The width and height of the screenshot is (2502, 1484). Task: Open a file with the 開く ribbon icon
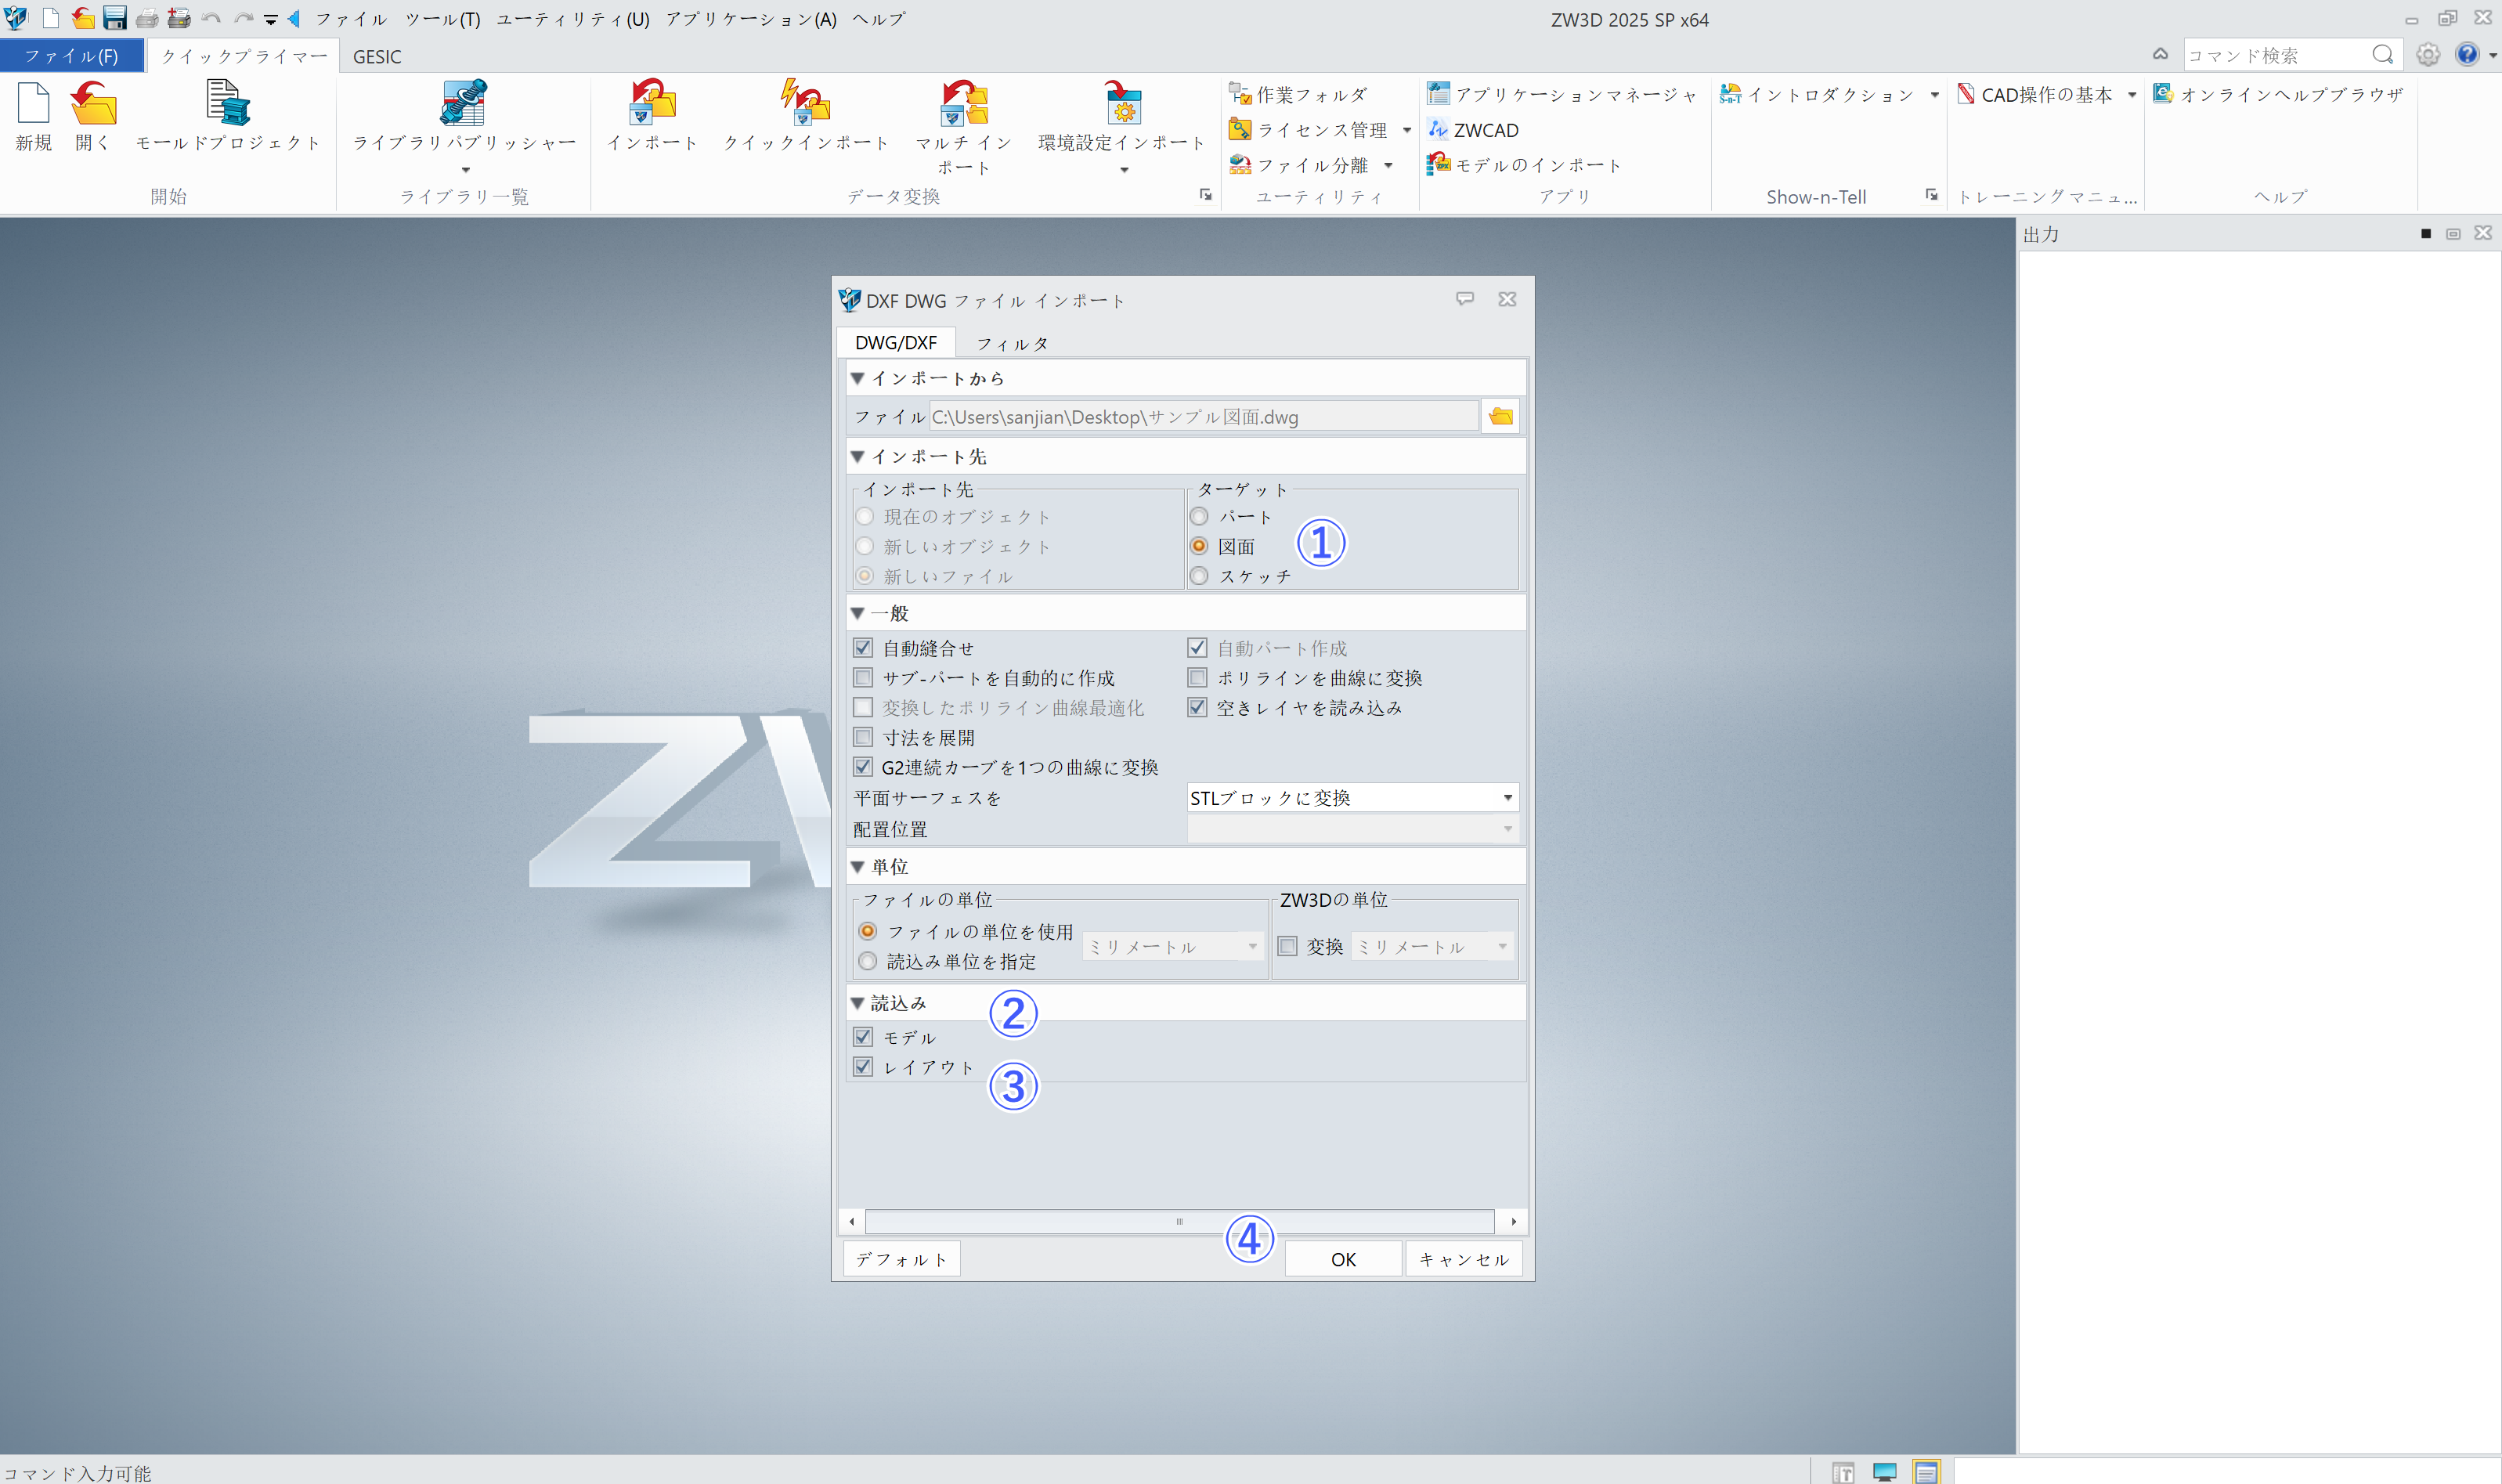93,115
